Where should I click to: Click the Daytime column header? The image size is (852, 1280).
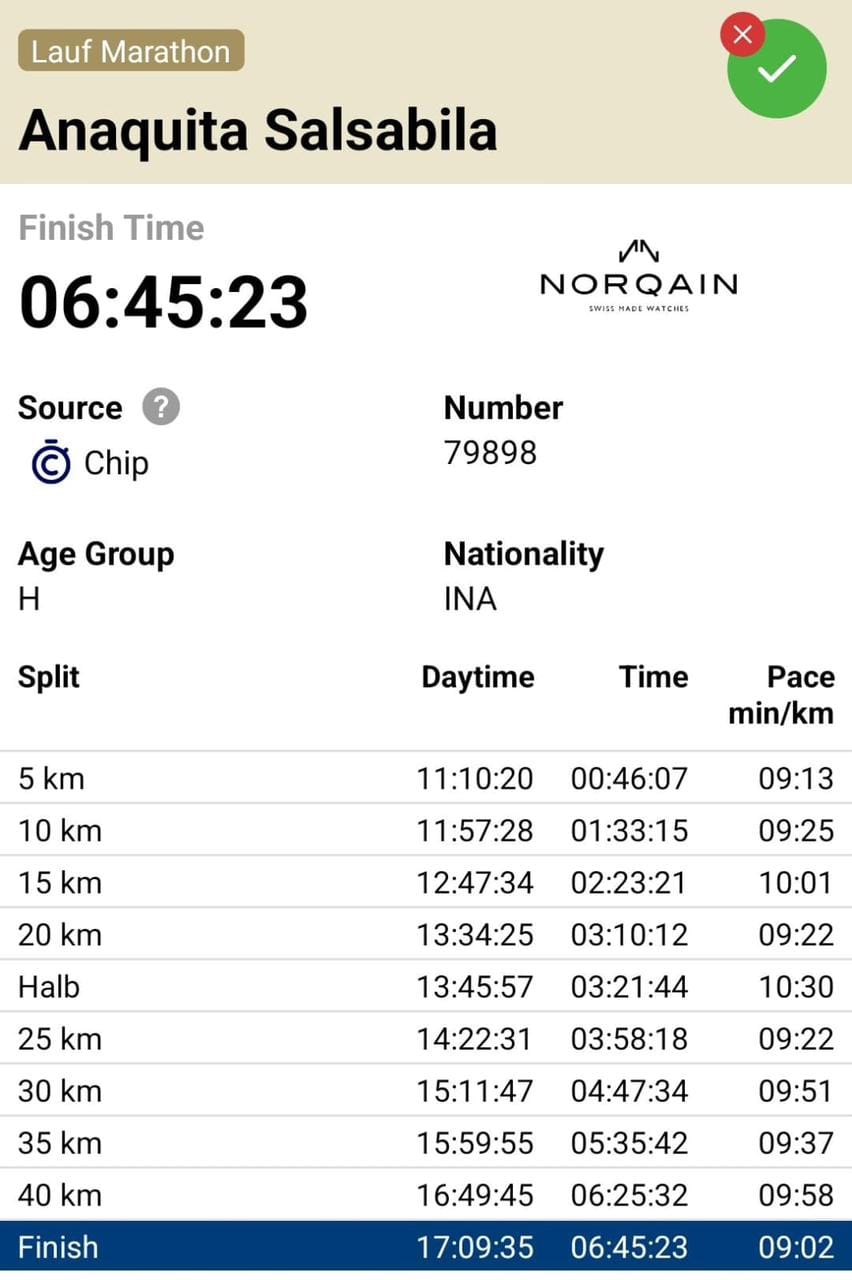tap(477, 677)
